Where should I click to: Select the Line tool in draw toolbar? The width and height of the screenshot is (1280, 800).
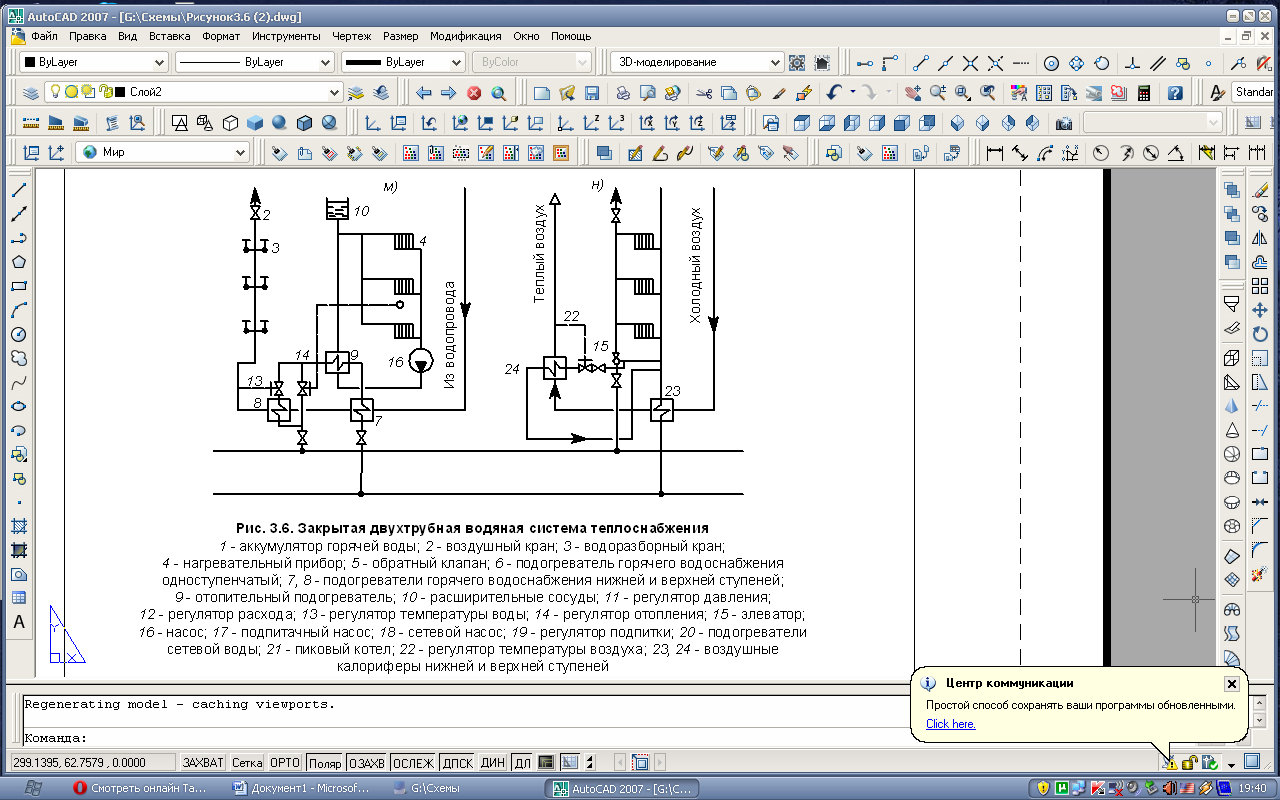(x=19, y=190)
